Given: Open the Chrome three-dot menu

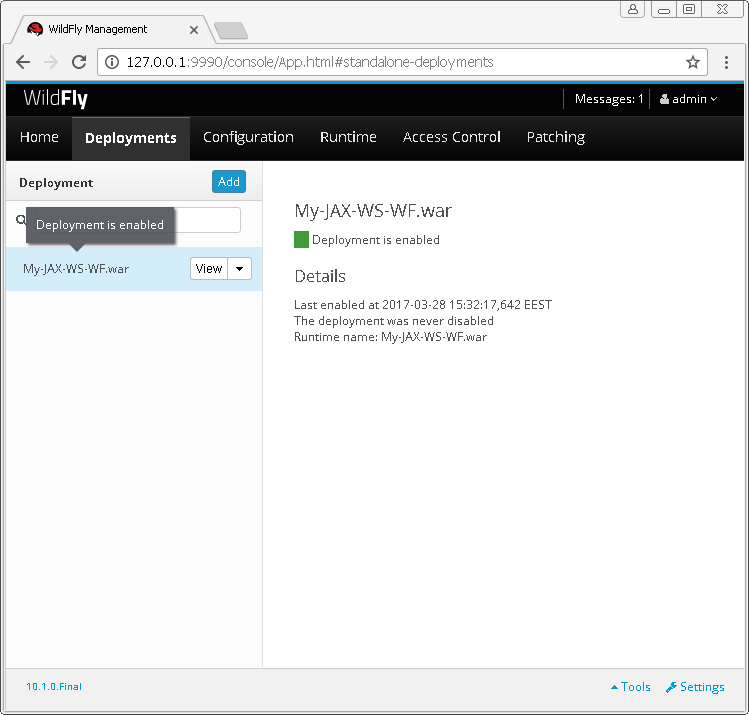Looking at the screenshot, I should pos(726,62).
